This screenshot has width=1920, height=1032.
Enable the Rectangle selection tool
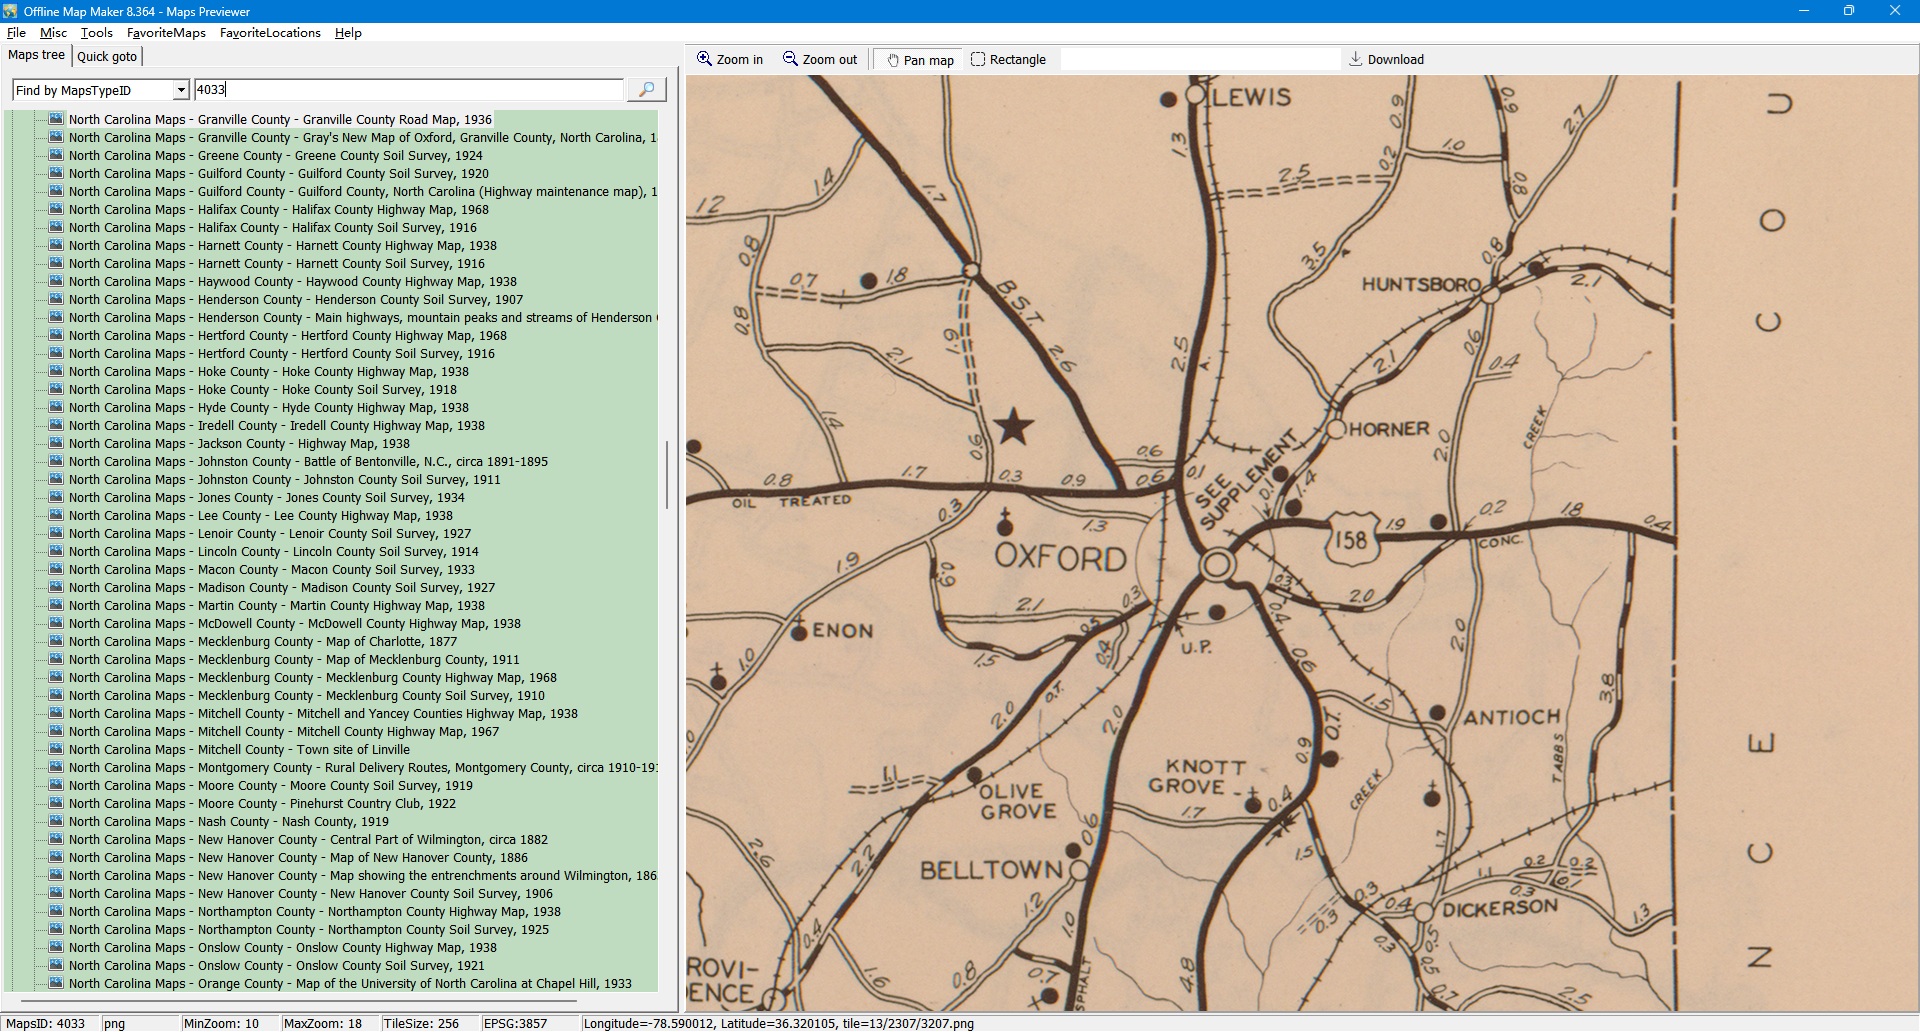pos(1008,60)
